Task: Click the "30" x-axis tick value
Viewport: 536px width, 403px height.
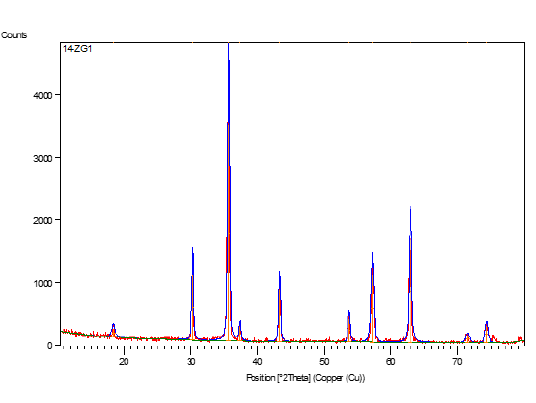Action: tap(191, 362)
